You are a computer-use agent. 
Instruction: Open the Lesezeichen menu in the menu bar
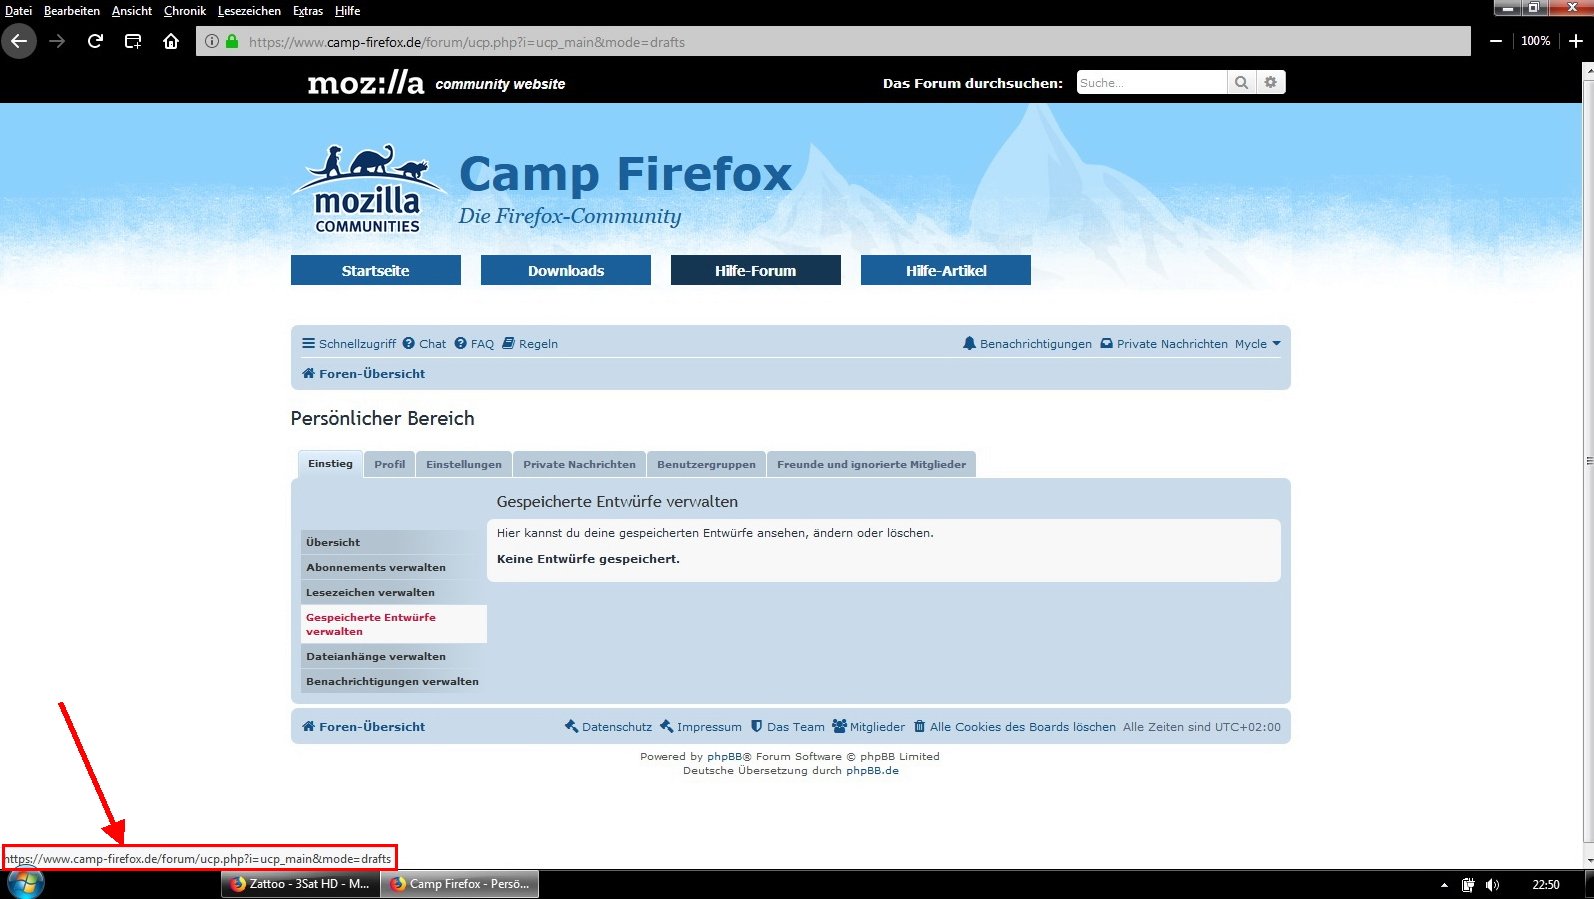249,11
